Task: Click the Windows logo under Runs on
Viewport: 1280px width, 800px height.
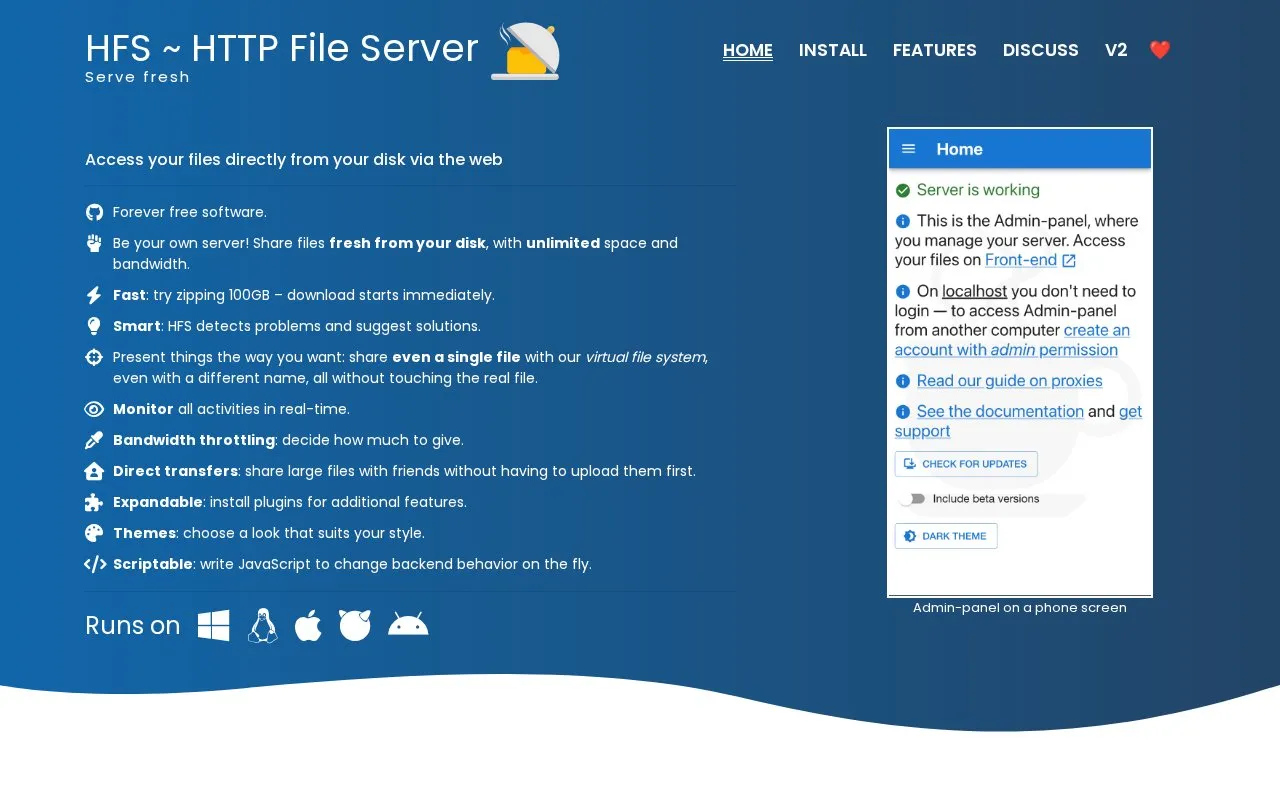Action: pyautogui.click(x=214, y=626)
